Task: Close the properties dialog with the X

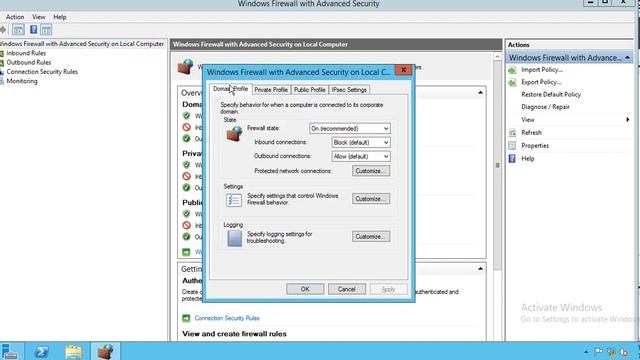Action: click(x=403, y=70)
